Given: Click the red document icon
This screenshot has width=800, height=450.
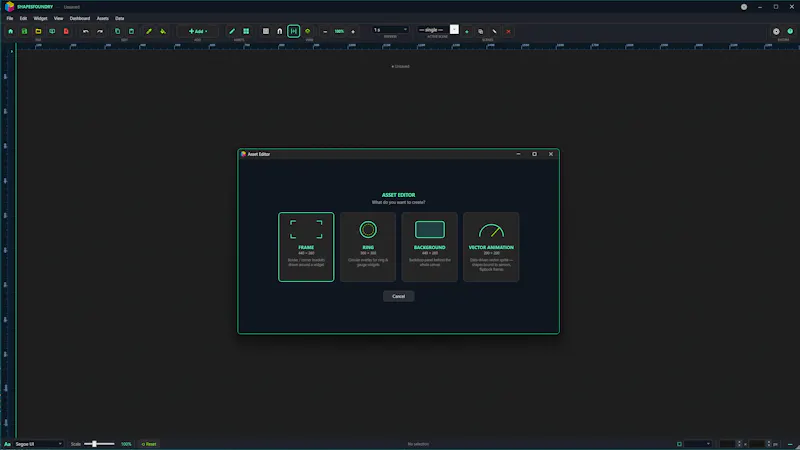Looking at the screenshot, I should click(x=66, y=31).
